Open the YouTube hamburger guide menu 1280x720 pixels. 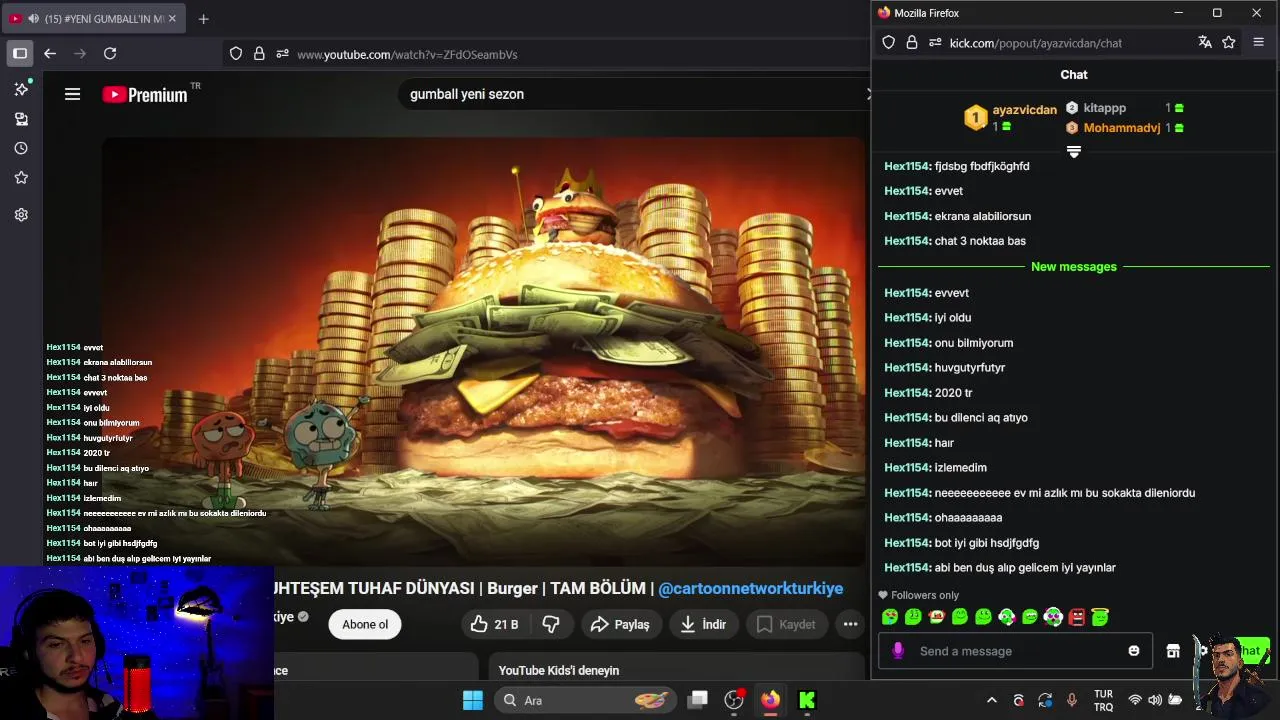coord(72,94)
